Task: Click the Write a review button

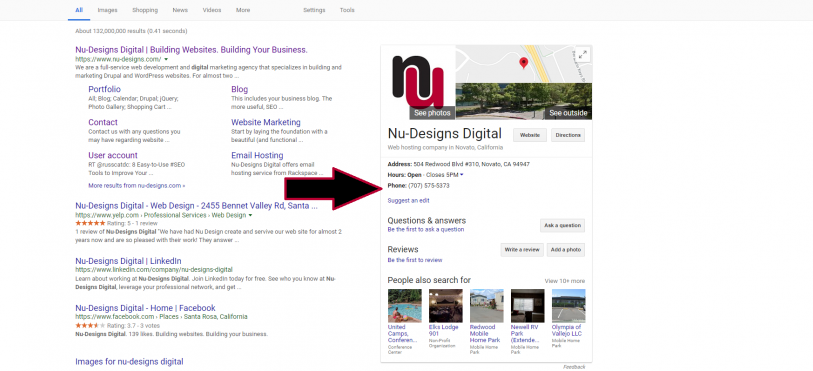Action: point(522,250)
